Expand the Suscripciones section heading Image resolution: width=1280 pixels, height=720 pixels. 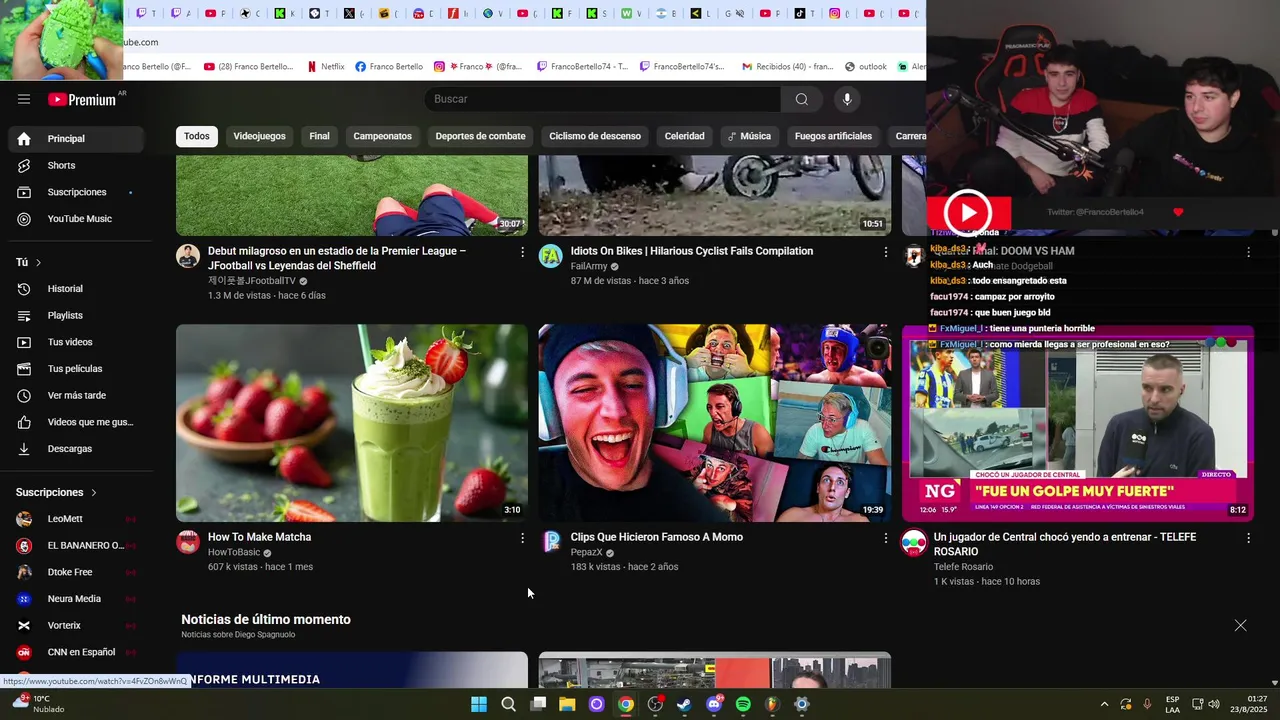coord(57,492)
